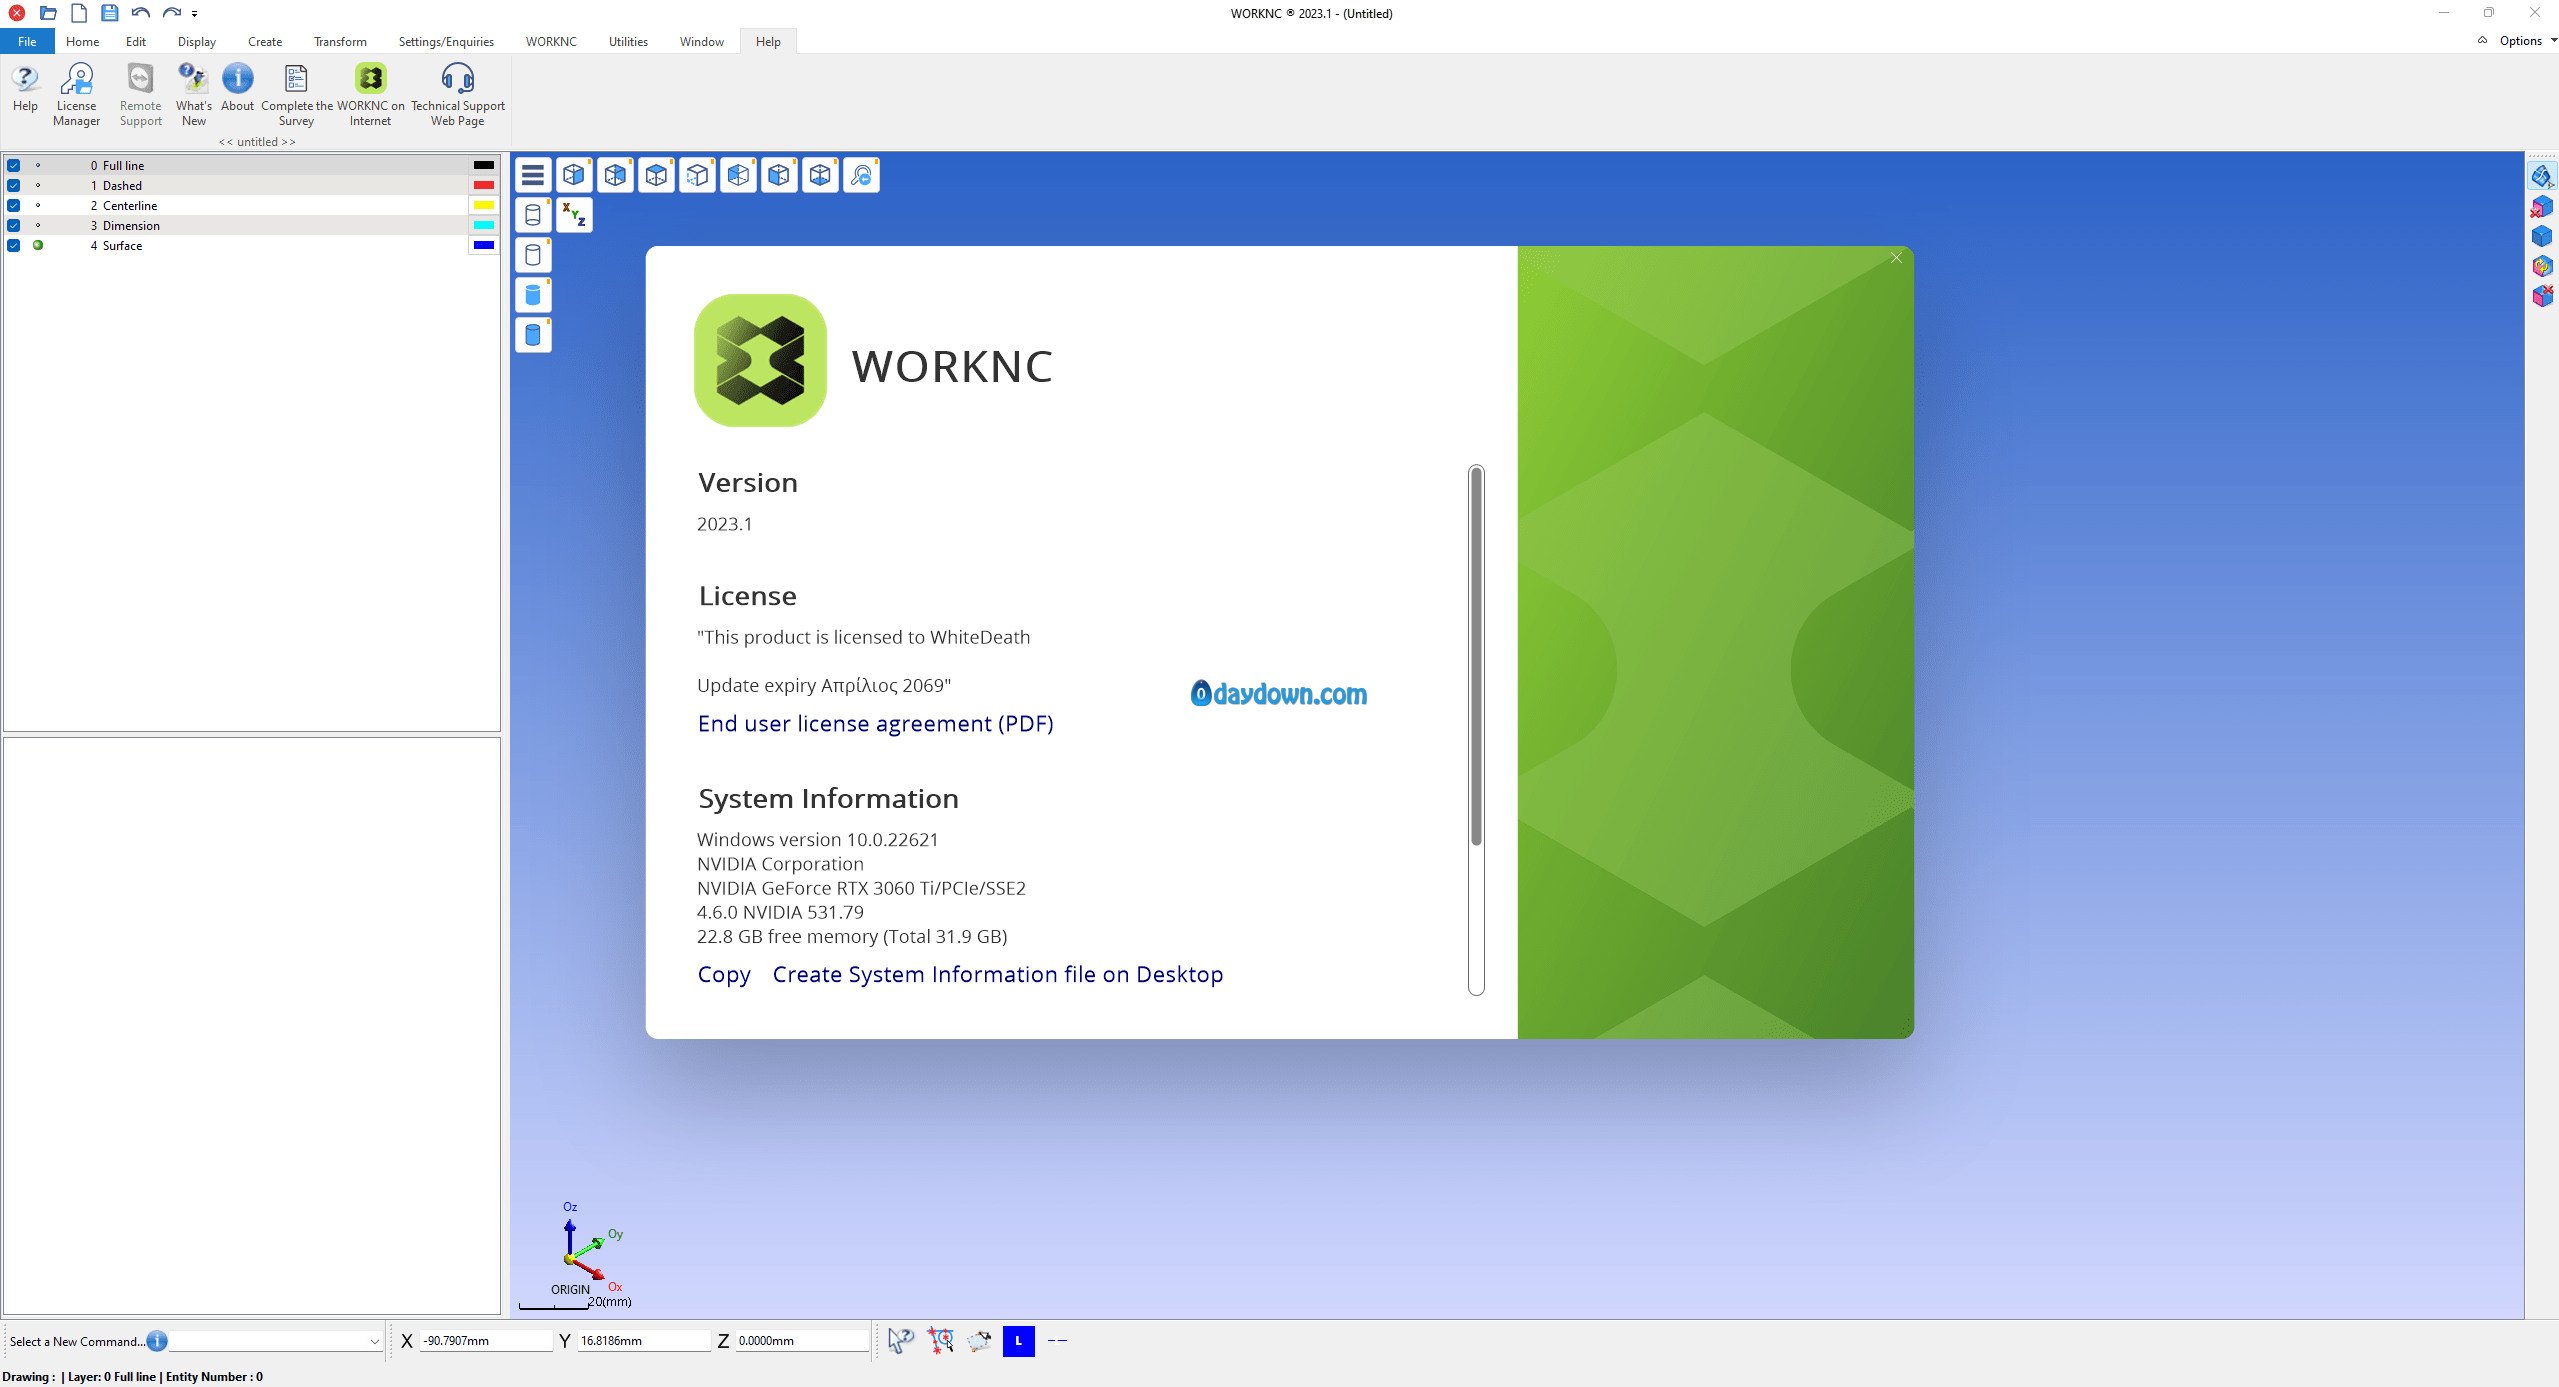
Task: Click the blue L button in bottom bar
Action: [1018, 1341]
